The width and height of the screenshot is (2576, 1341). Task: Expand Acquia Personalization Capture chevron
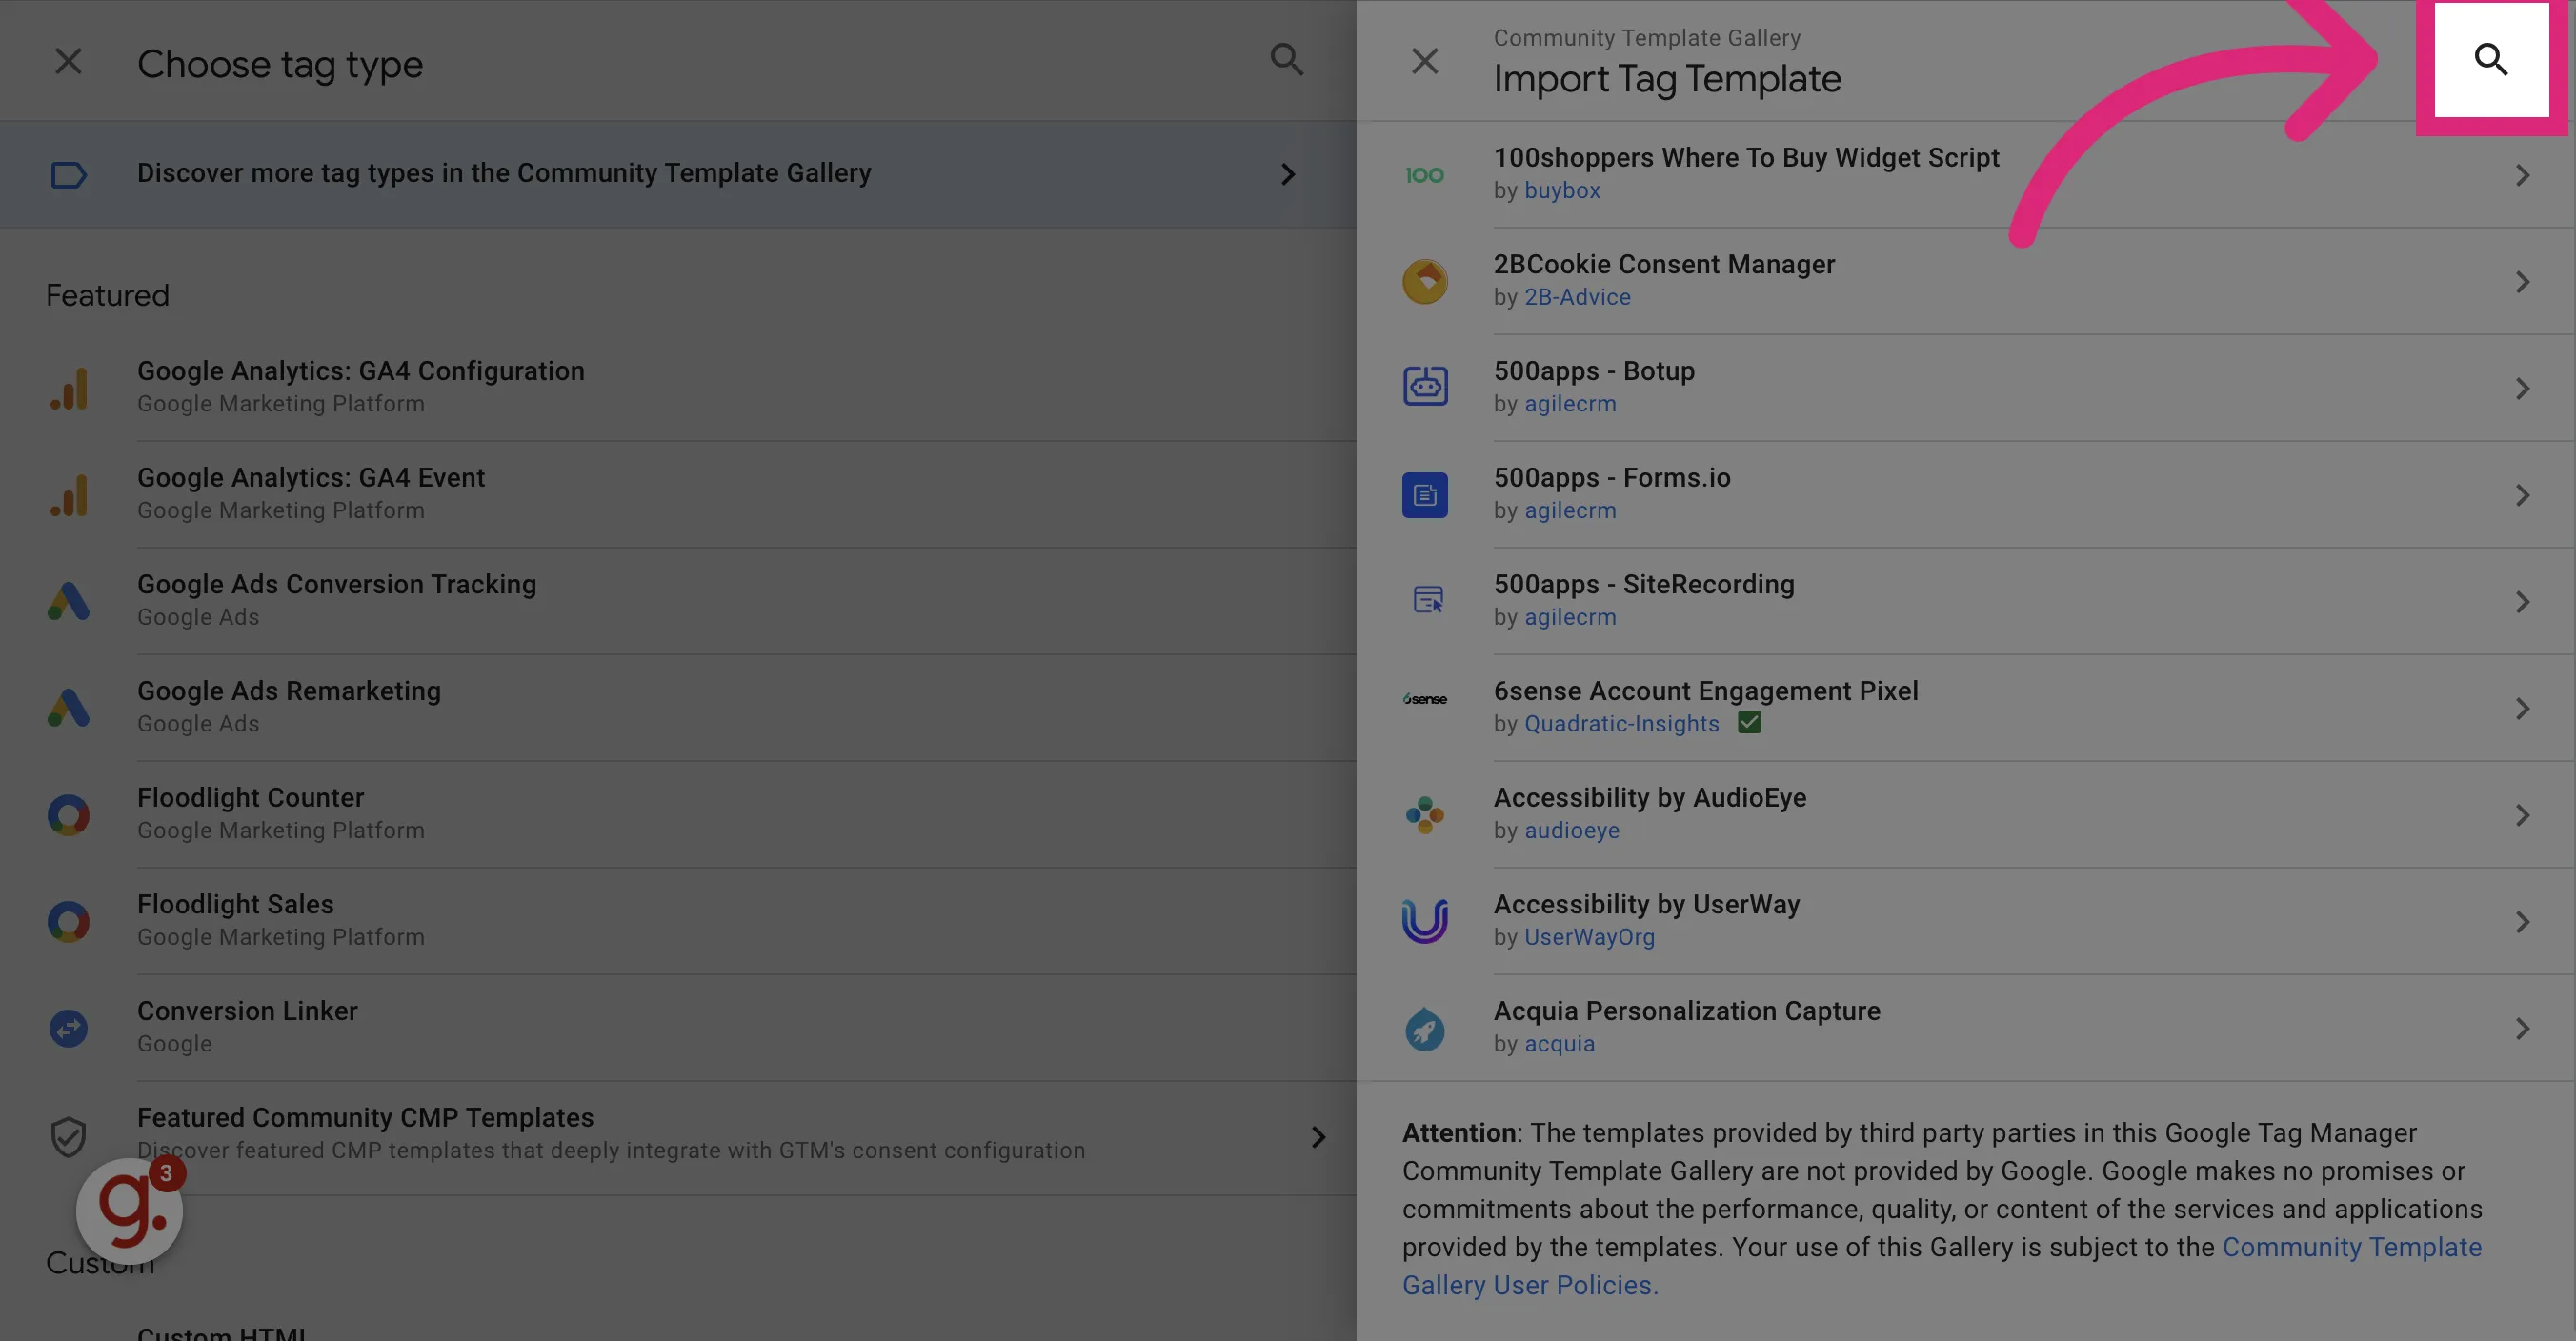(2522, 1028)
